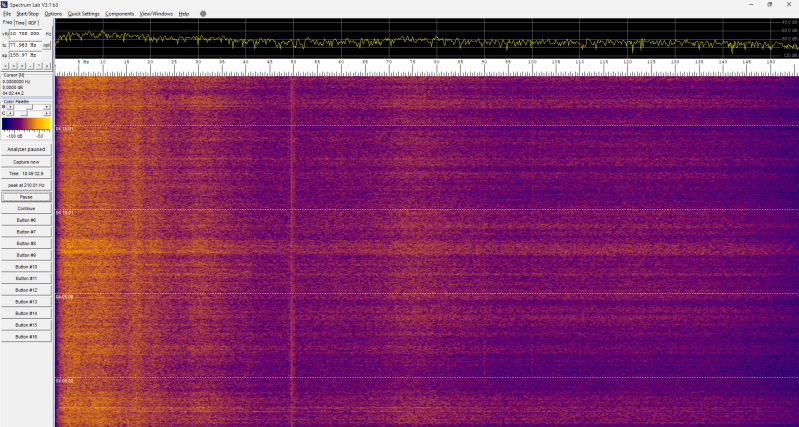Click the opt button beside fc field
Viewport: 799px width, 427px height.
pos(46,45)
